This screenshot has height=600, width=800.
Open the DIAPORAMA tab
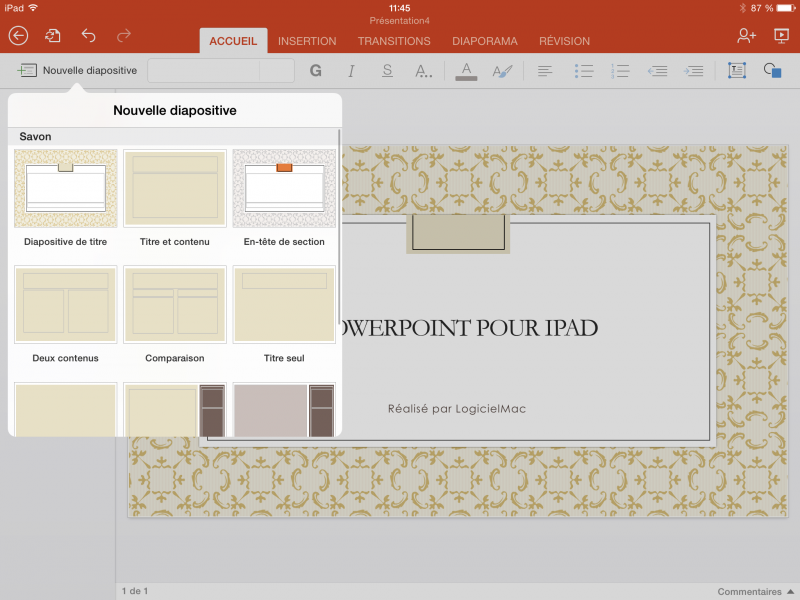point(485,41)
